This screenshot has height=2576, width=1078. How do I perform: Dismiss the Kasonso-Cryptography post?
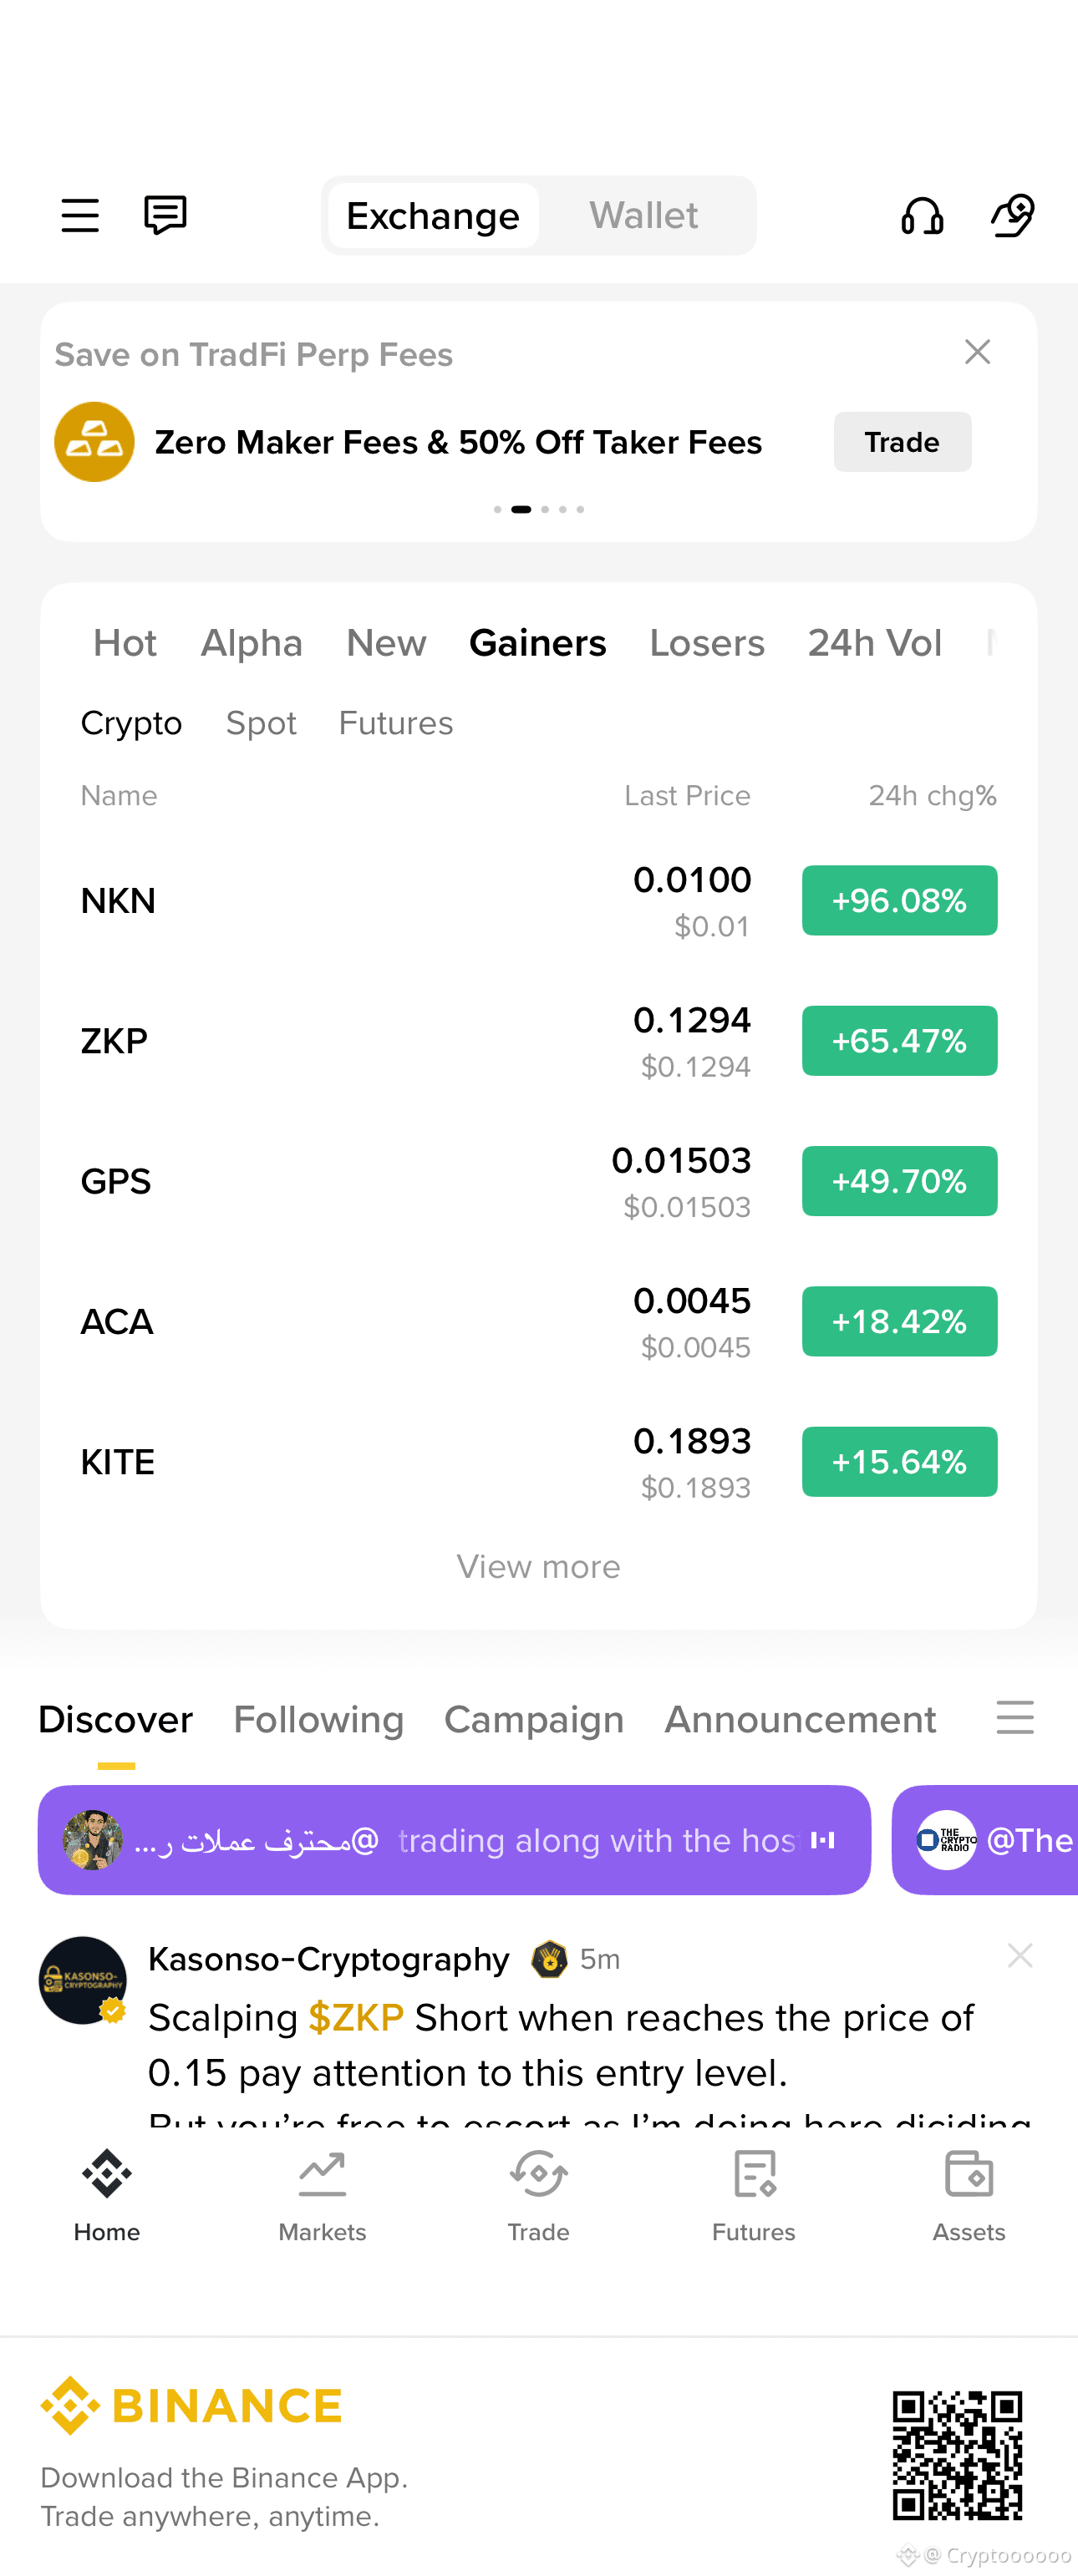coord(1019,1956)
